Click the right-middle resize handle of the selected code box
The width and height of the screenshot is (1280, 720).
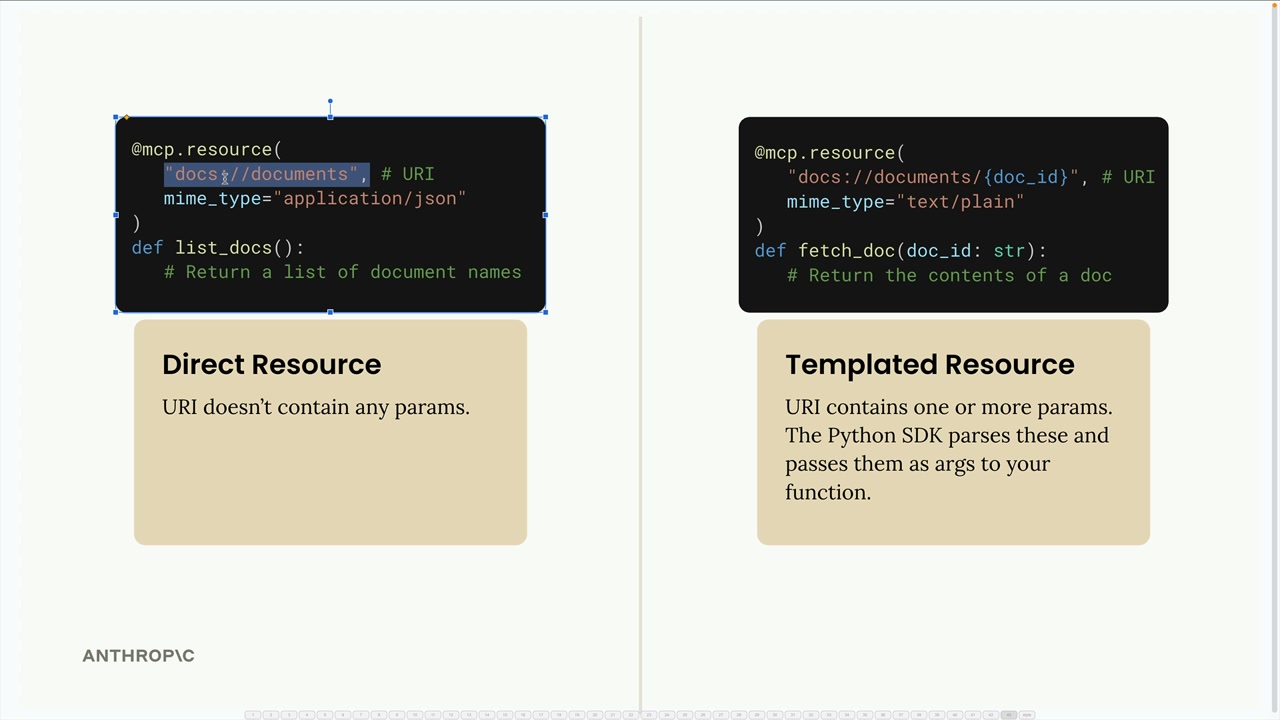coord(545,215)
